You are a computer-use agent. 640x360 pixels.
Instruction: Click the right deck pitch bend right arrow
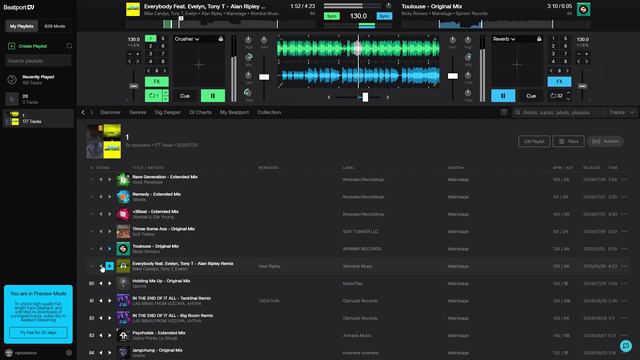point(587,62)
